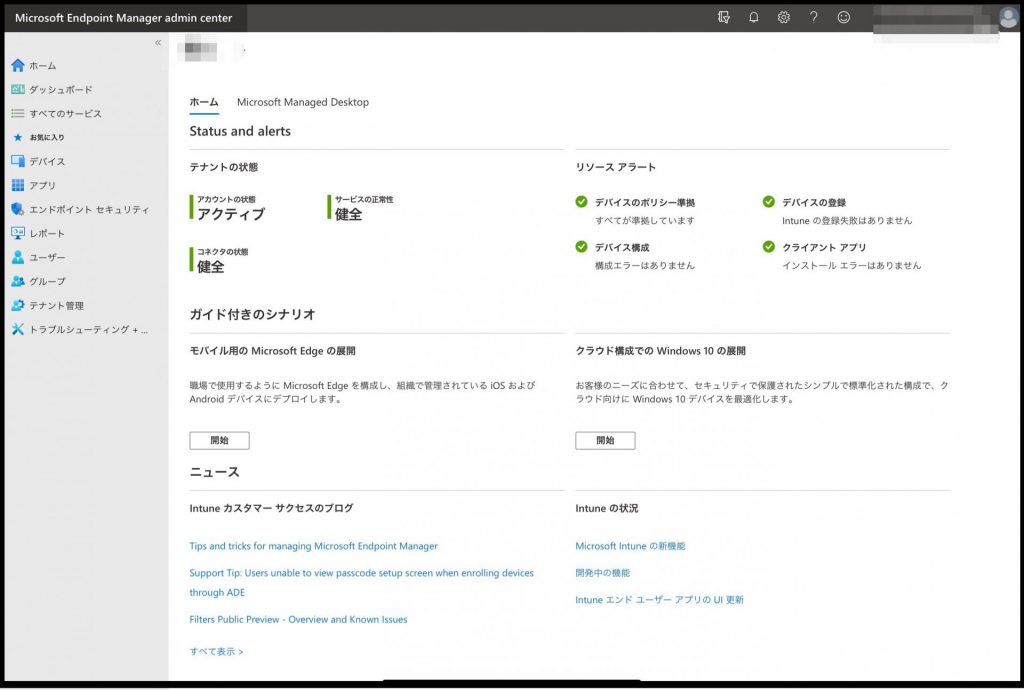This screenshot has height=690, width=1024.
Task: Select デバイス in the navigation menu
Action: [x=47, y=161]
